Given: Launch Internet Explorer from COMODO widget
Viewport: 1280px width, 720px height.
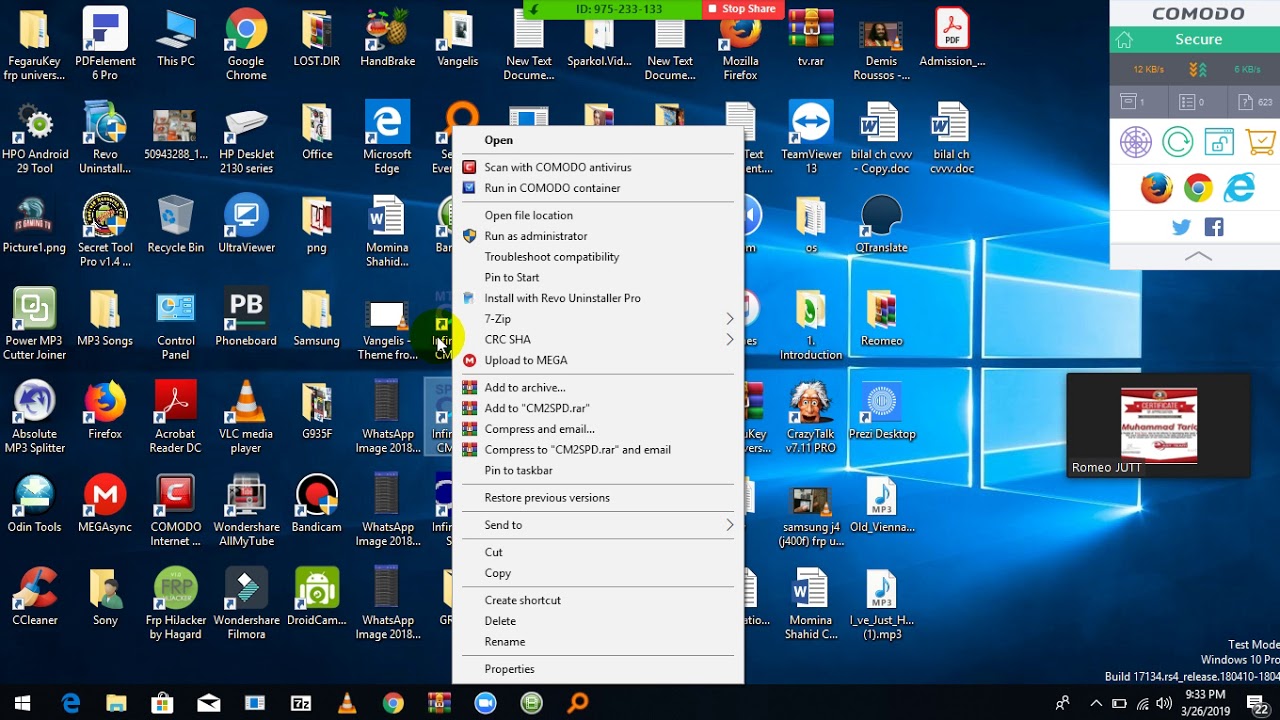Looking at the screenshot, I should click(1240, 188).
